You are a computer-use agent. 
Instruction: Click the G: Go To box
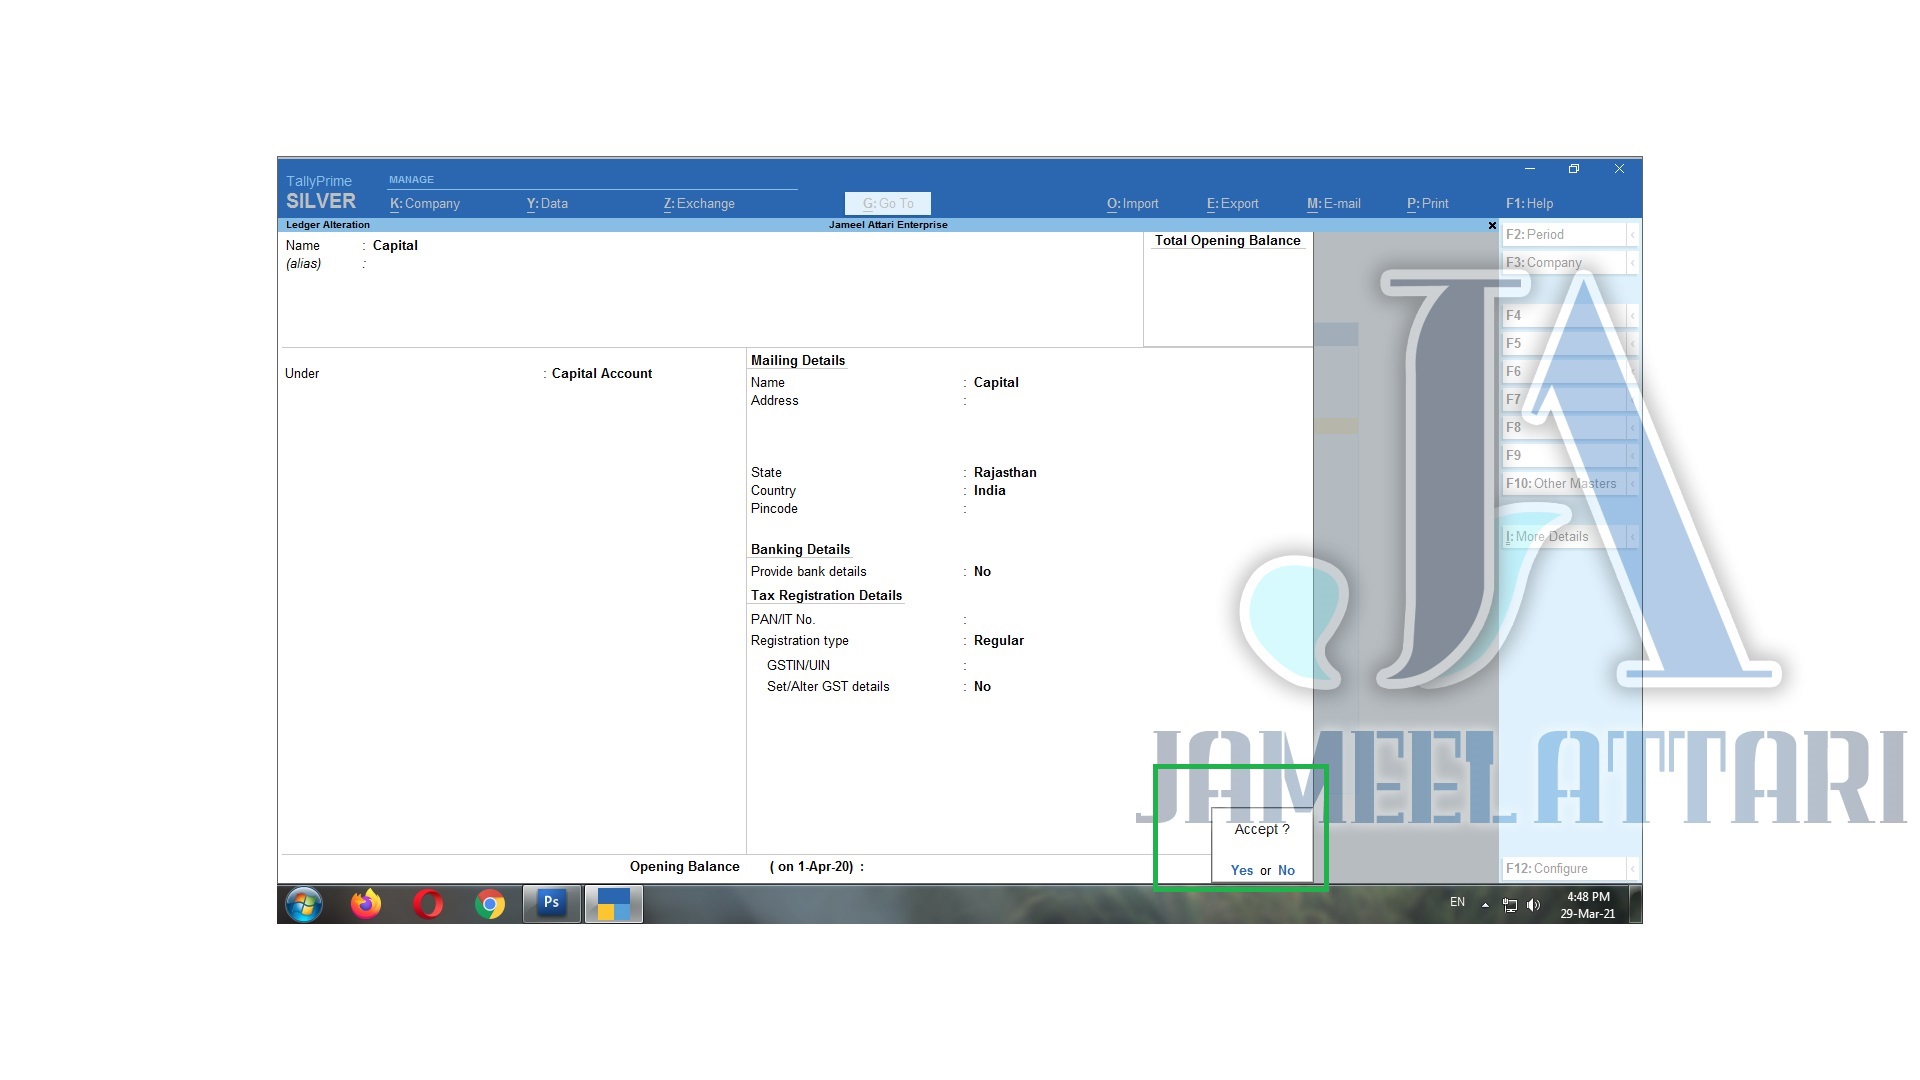point(888,204)
